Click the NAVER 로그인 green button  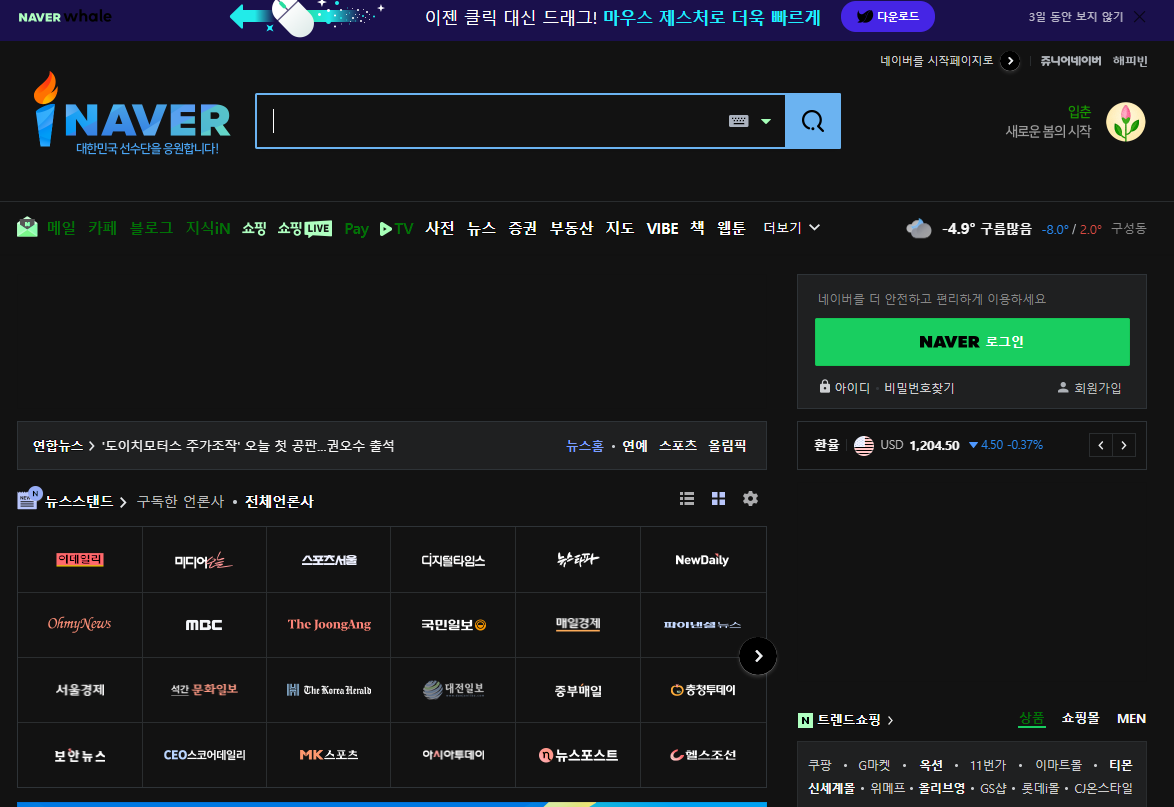pos(972,342)
